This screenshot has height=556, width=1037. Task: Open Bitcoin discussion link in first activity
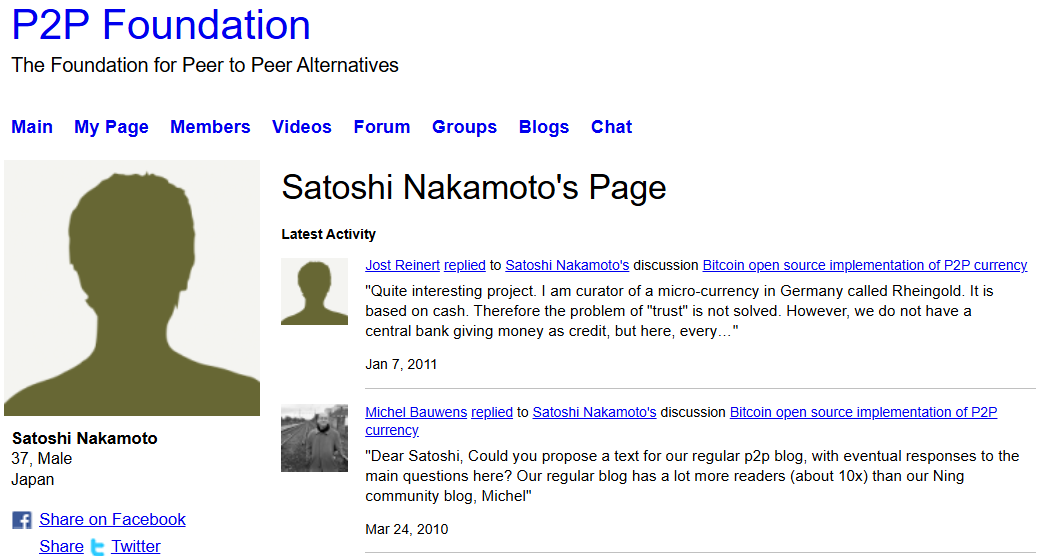[x=864, y=265]
